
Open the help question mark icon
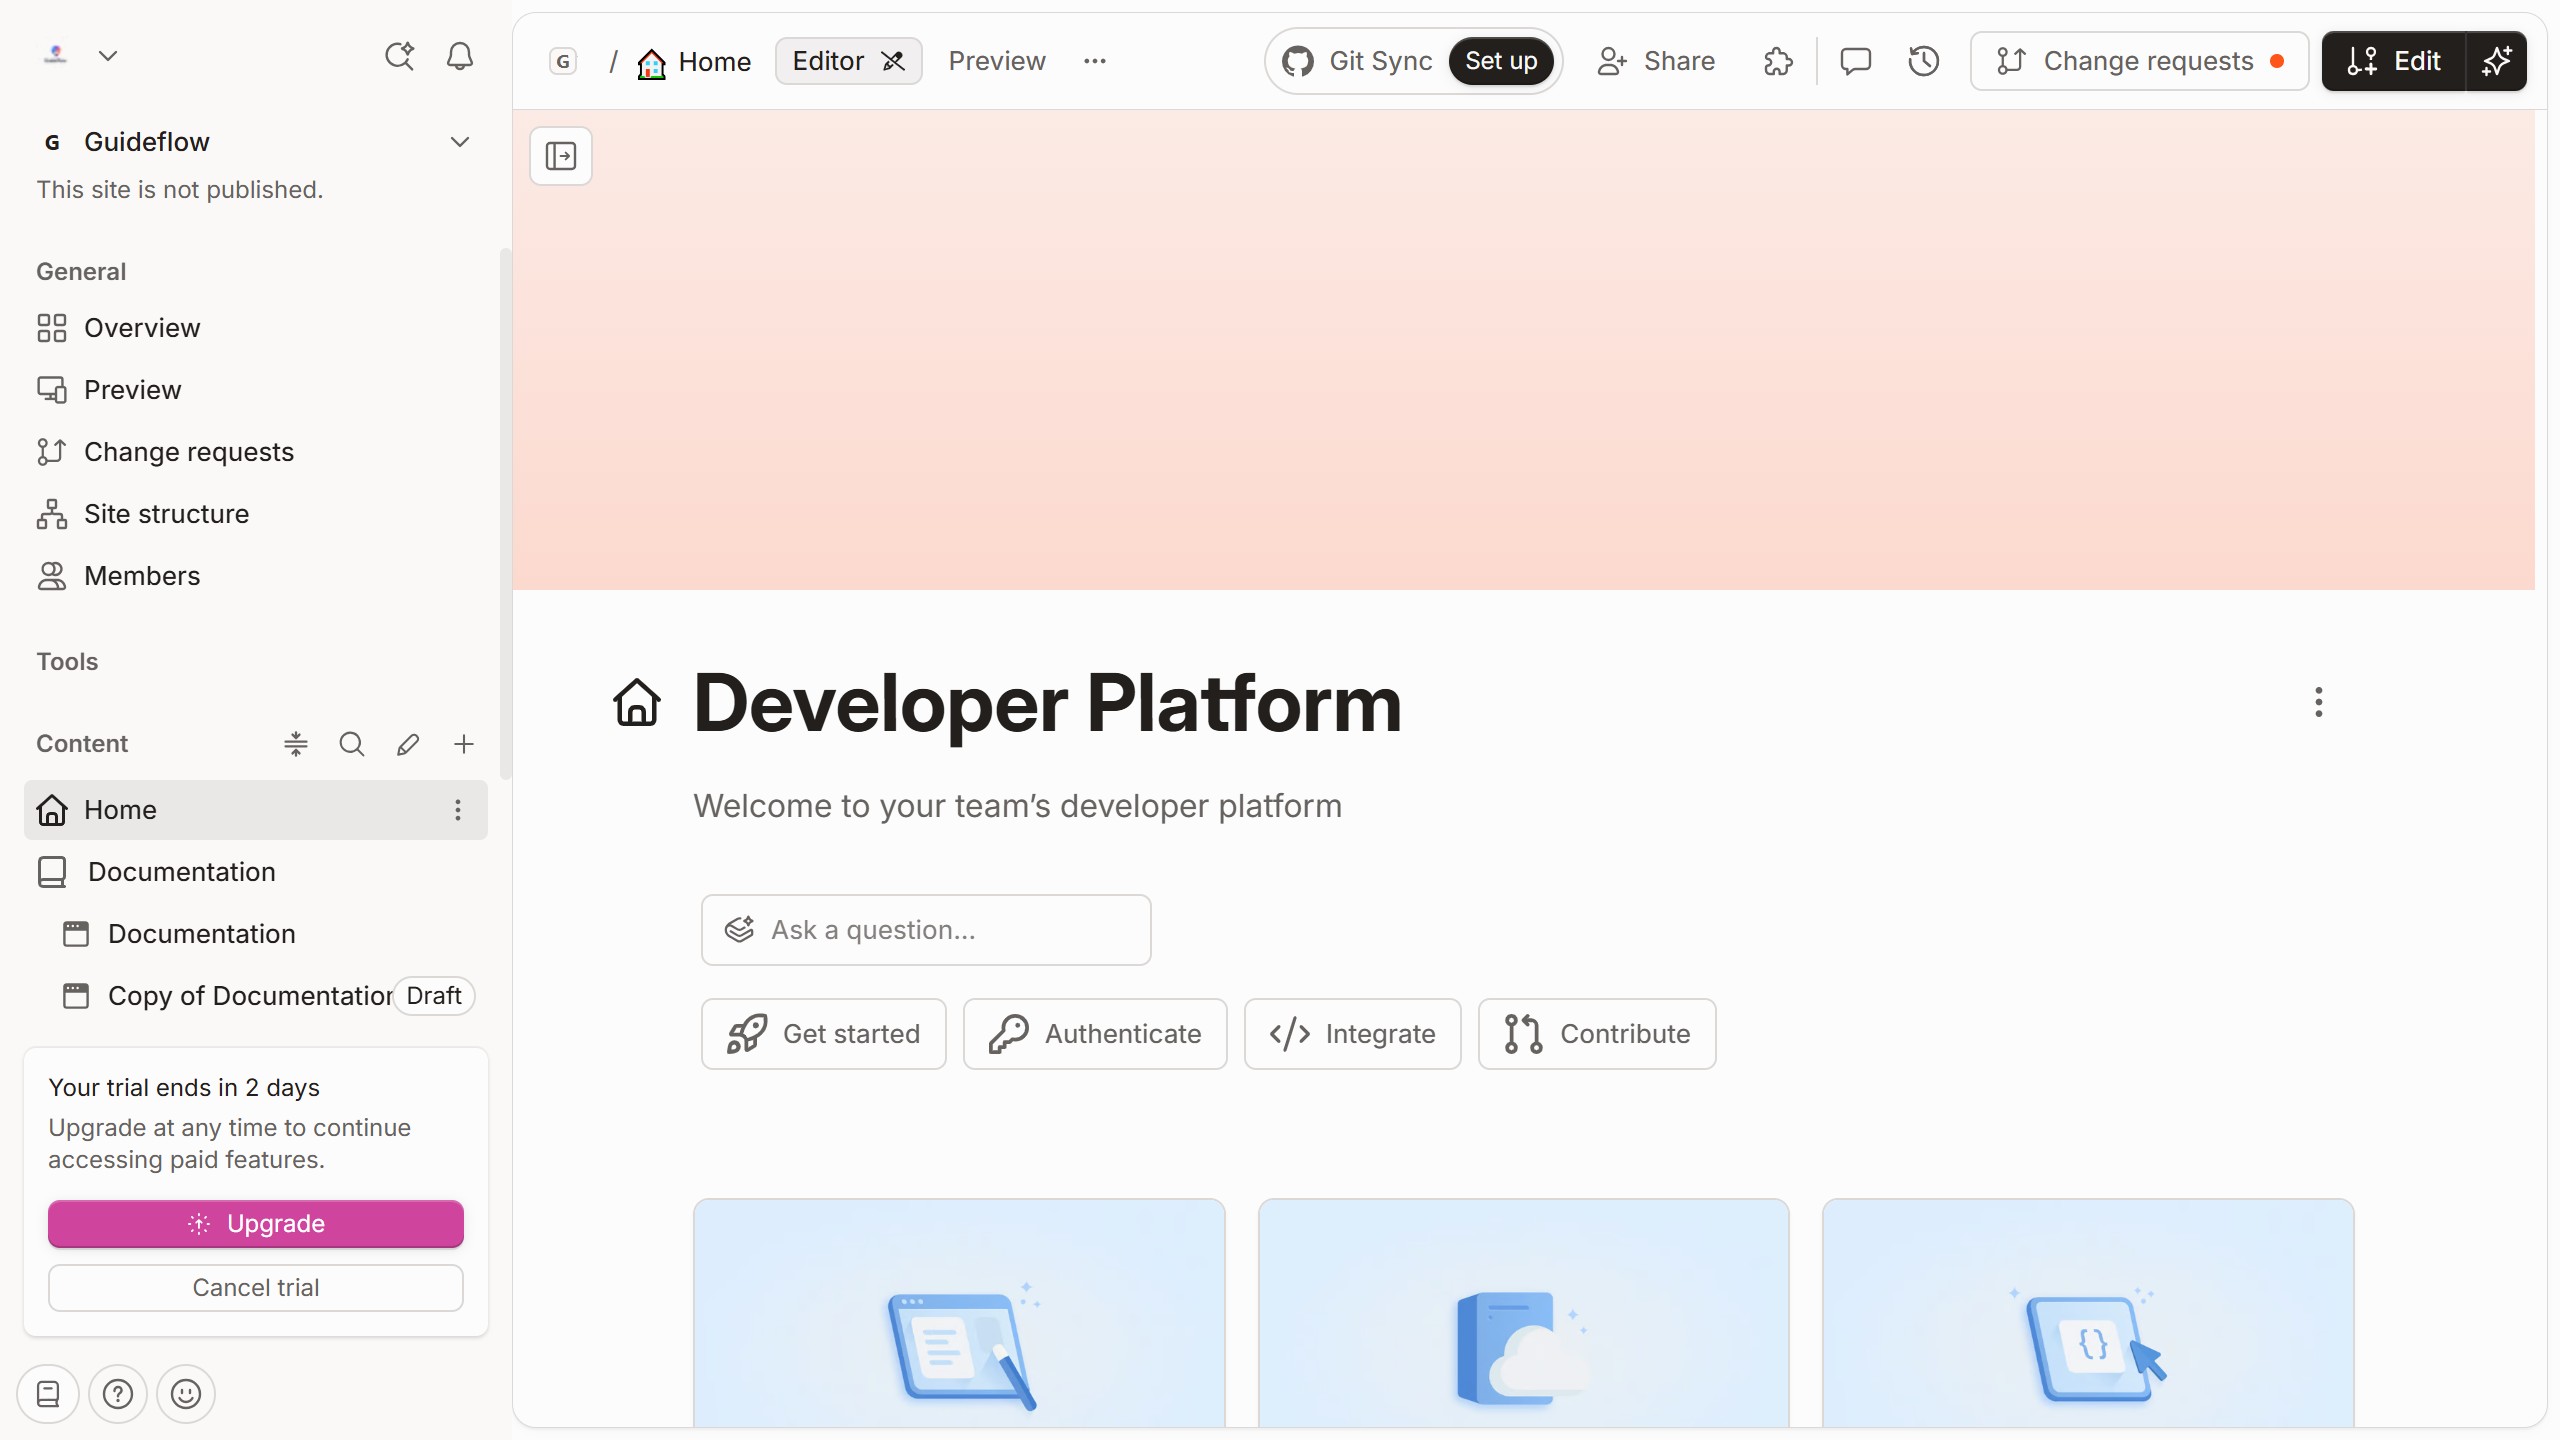pyautogui.click(x=118, y=1394)
